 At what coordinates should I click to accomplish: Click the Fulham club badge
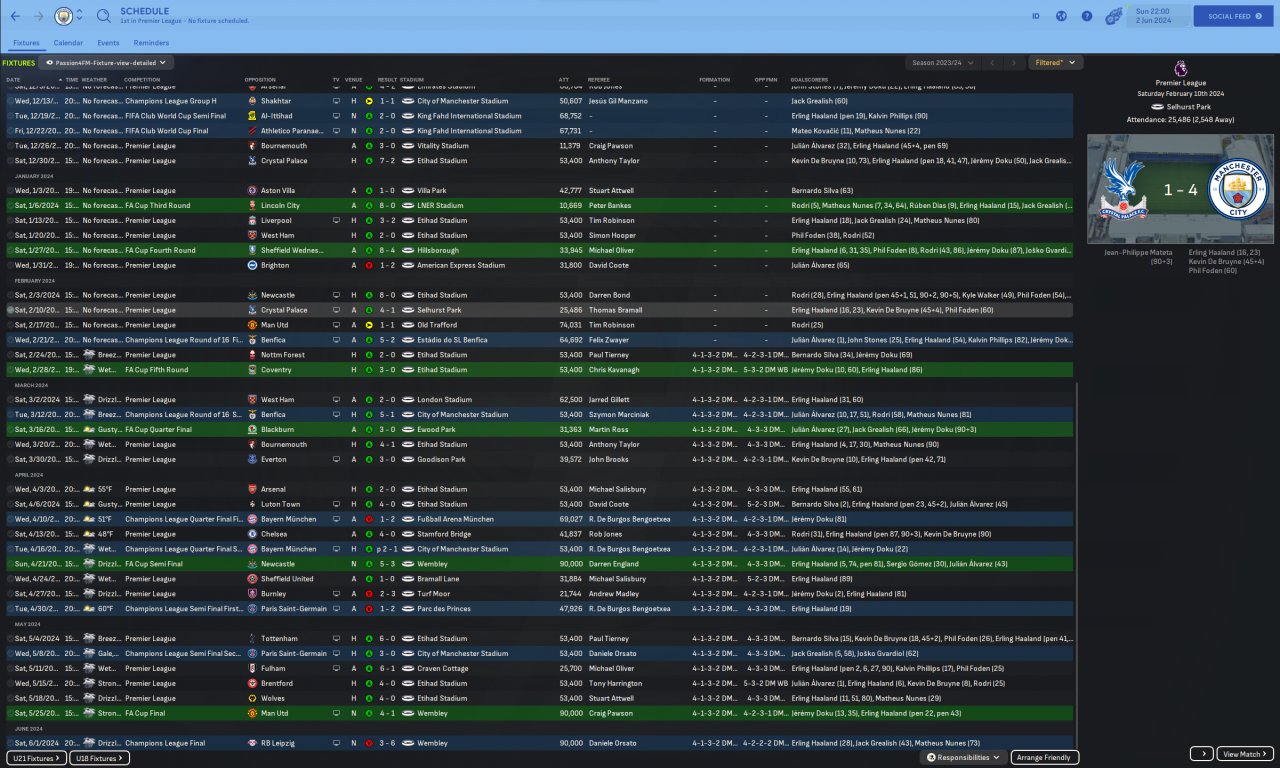[252, 668]
